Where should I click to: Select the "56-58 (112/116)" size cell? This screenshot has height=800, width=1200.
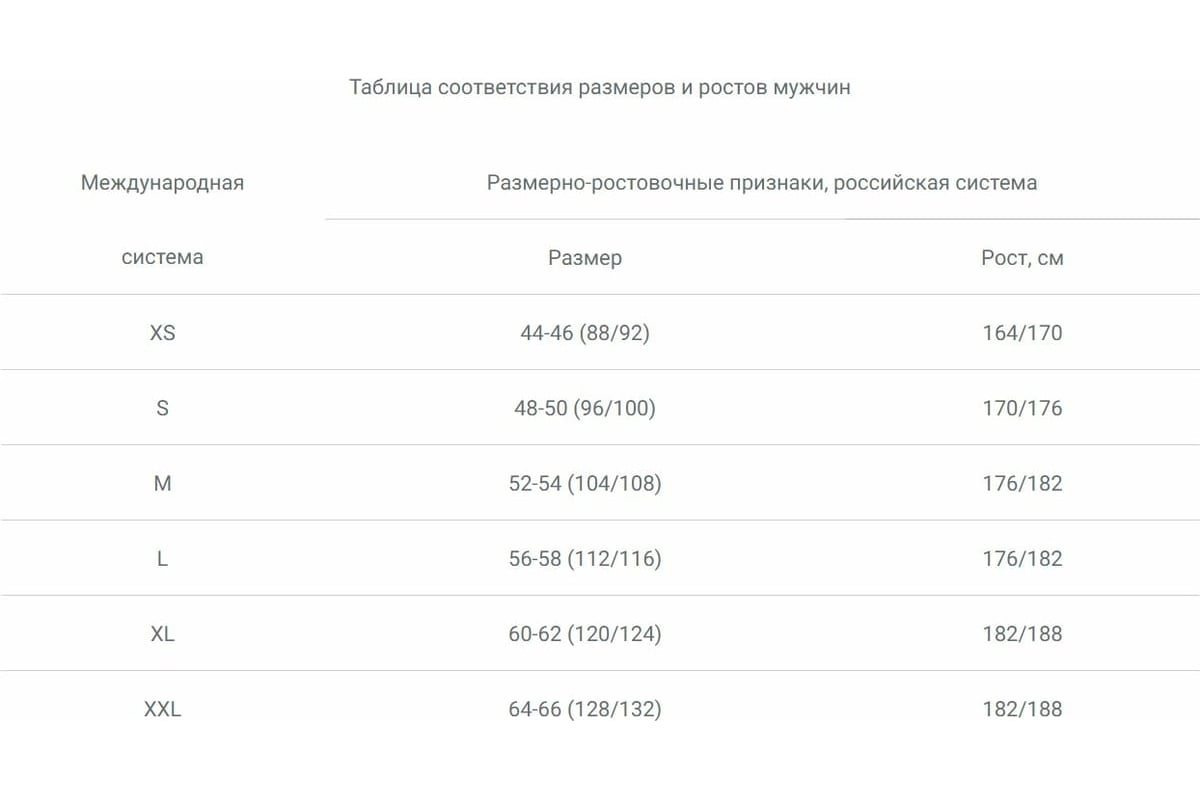tap(584, 559)
